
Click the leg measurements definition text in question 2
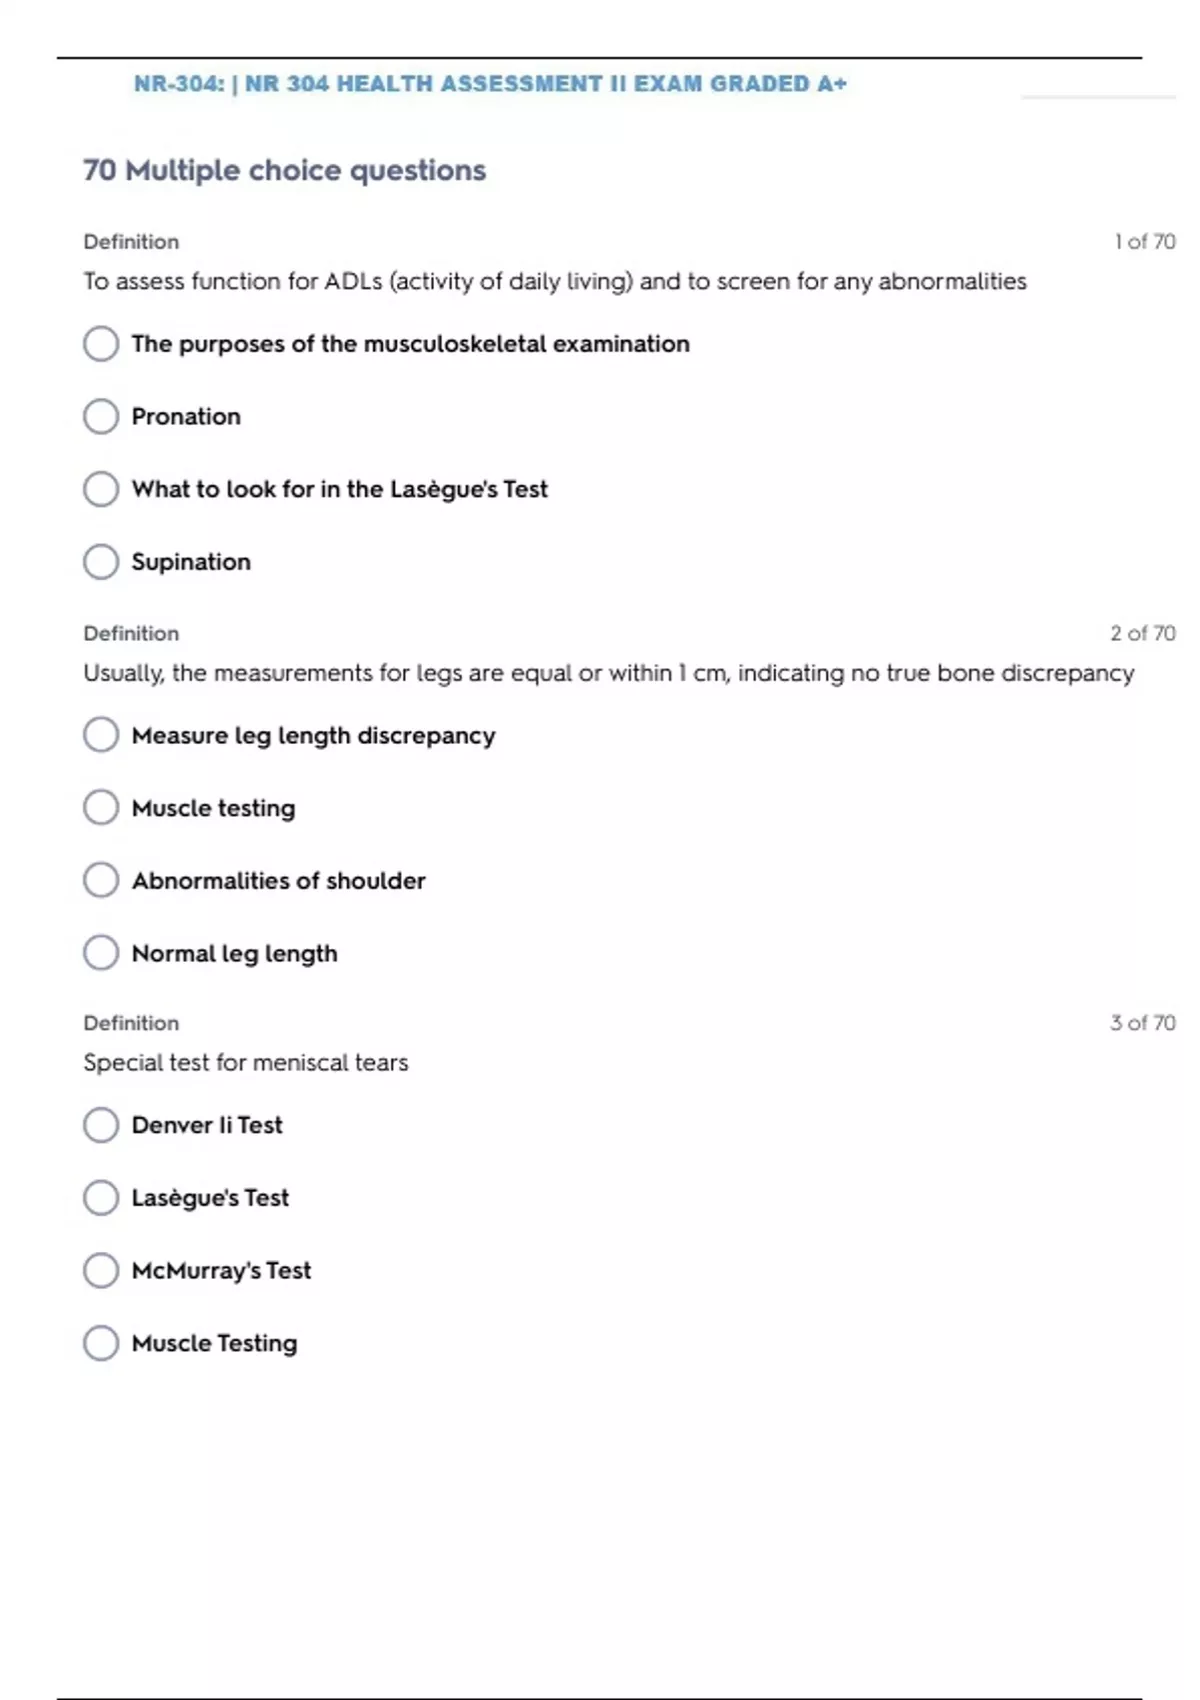(608, 674)
